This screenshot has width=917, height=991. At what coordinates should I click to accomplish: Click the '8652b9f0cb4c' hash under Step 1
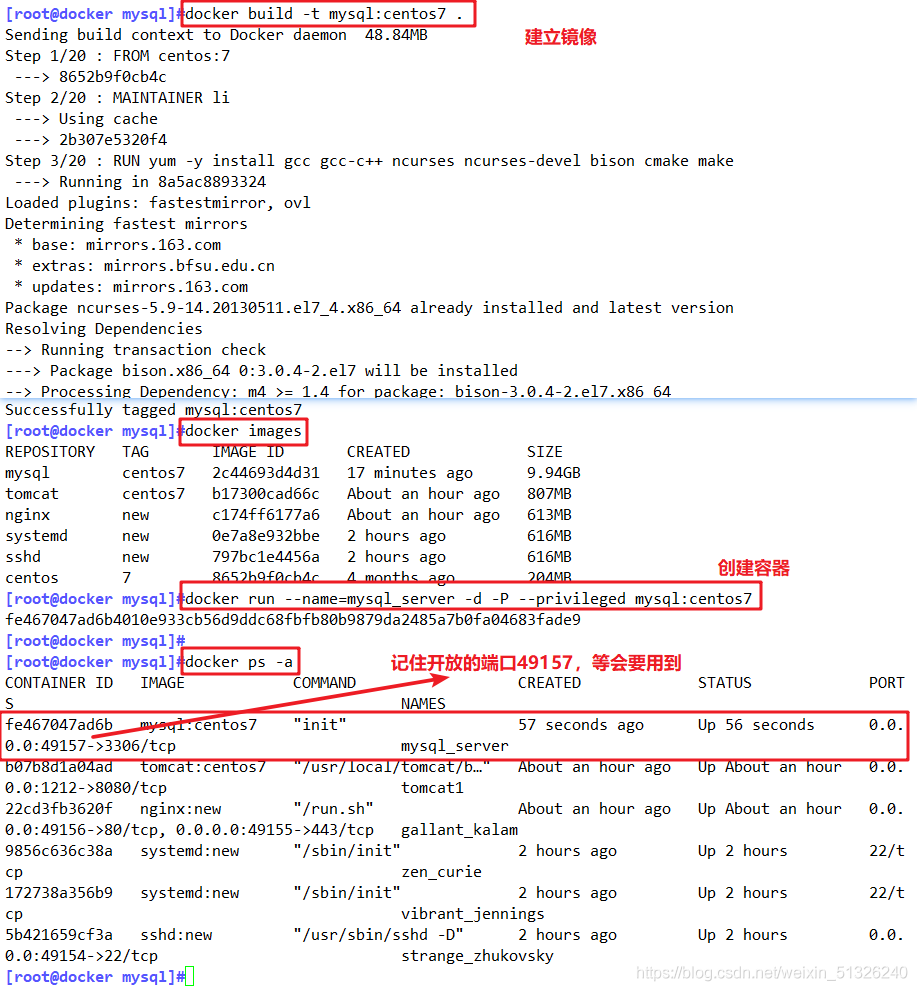[112, 76]
